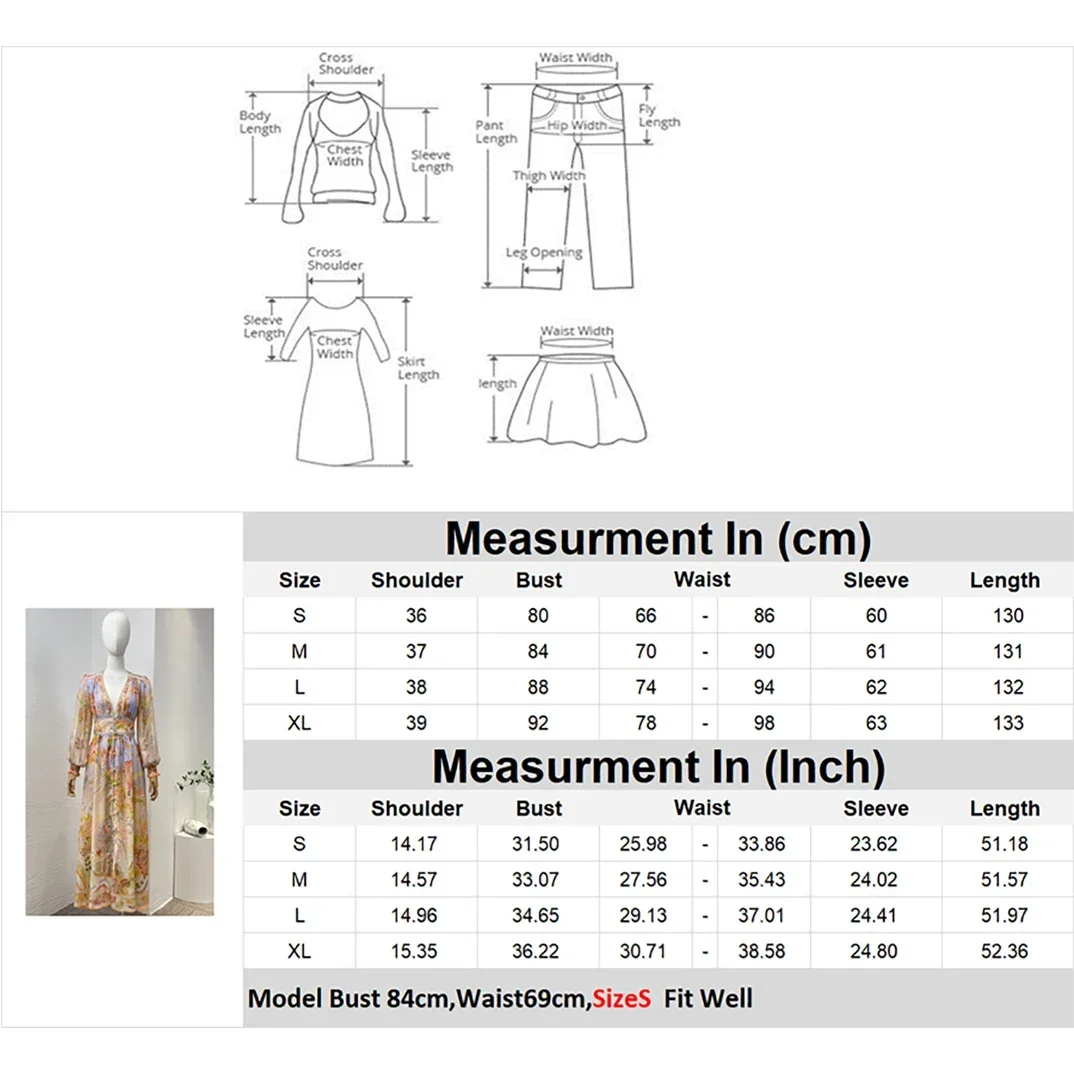
Task: Select the 'Measurment In (cm)' heading
Action: tap(658, 538)
